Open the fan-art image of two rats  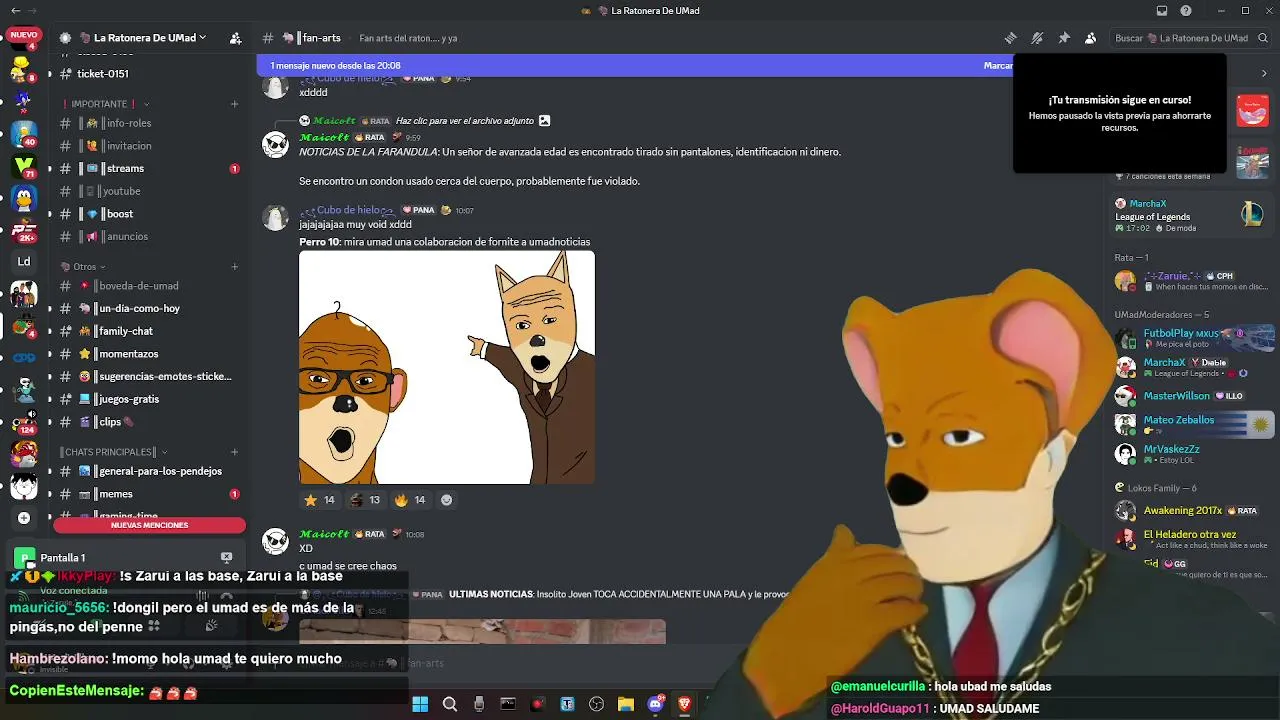[x=447, y=367]
